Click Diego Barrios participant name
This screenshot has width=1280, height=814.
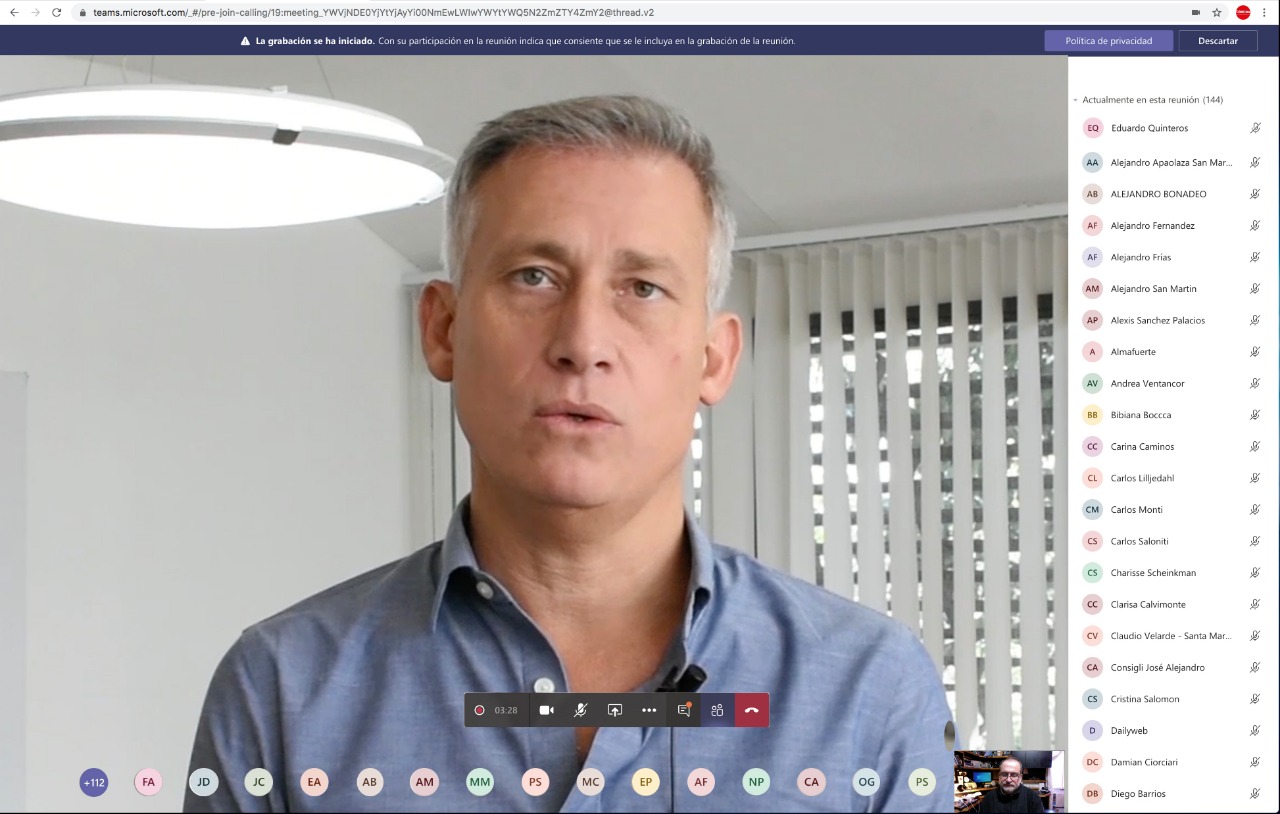[1139, 794]
